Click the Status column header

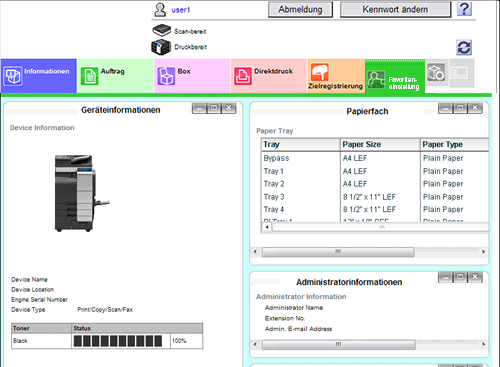click(137, 328)
